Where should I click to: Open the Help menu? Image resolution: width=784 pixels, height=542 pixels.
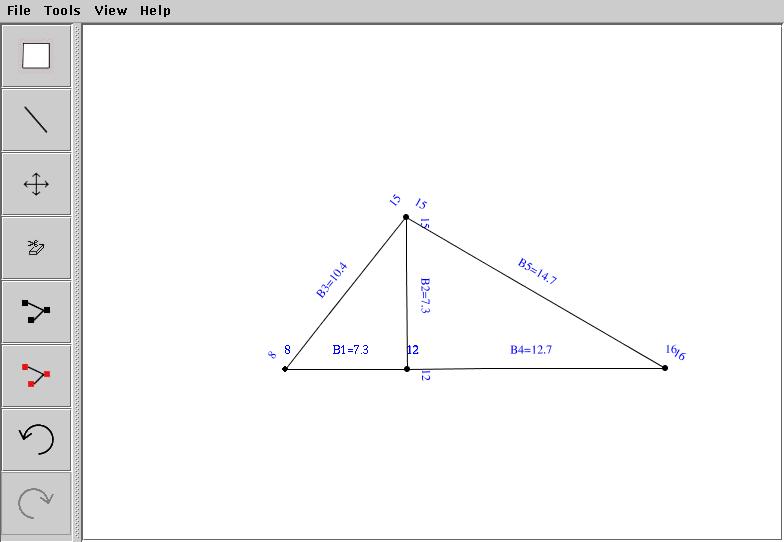click(155, 10)
